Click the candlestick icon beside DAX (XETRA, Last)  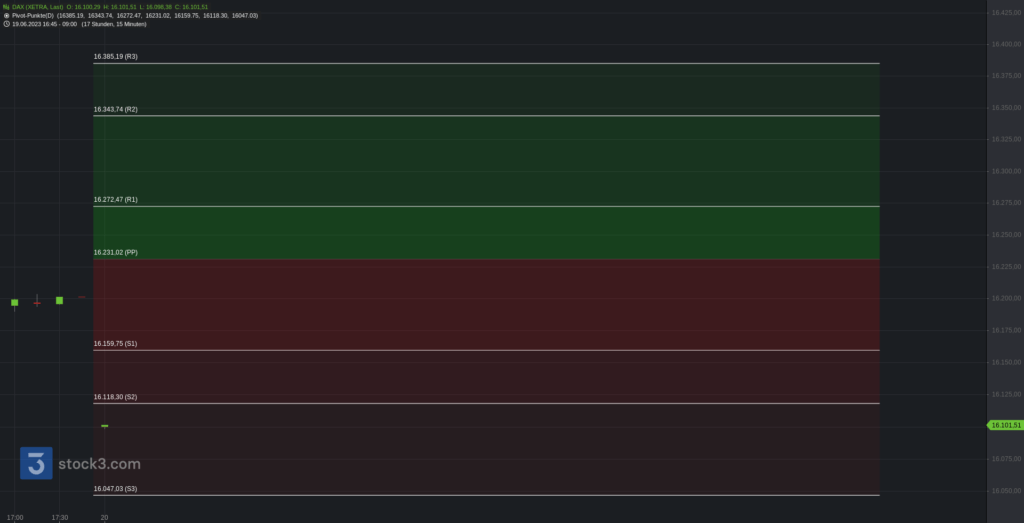click(x=7, y=7)
